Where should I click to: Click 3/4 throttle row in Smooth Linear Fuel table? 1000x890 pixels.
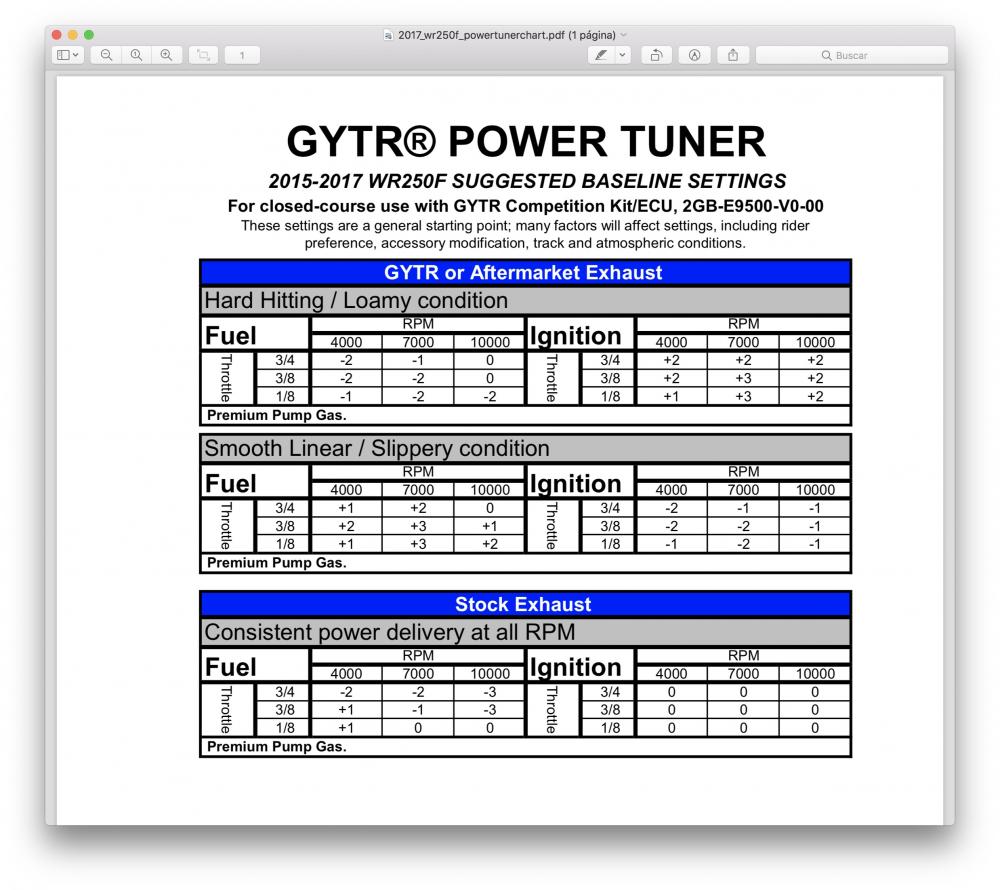tap(284, 508)
